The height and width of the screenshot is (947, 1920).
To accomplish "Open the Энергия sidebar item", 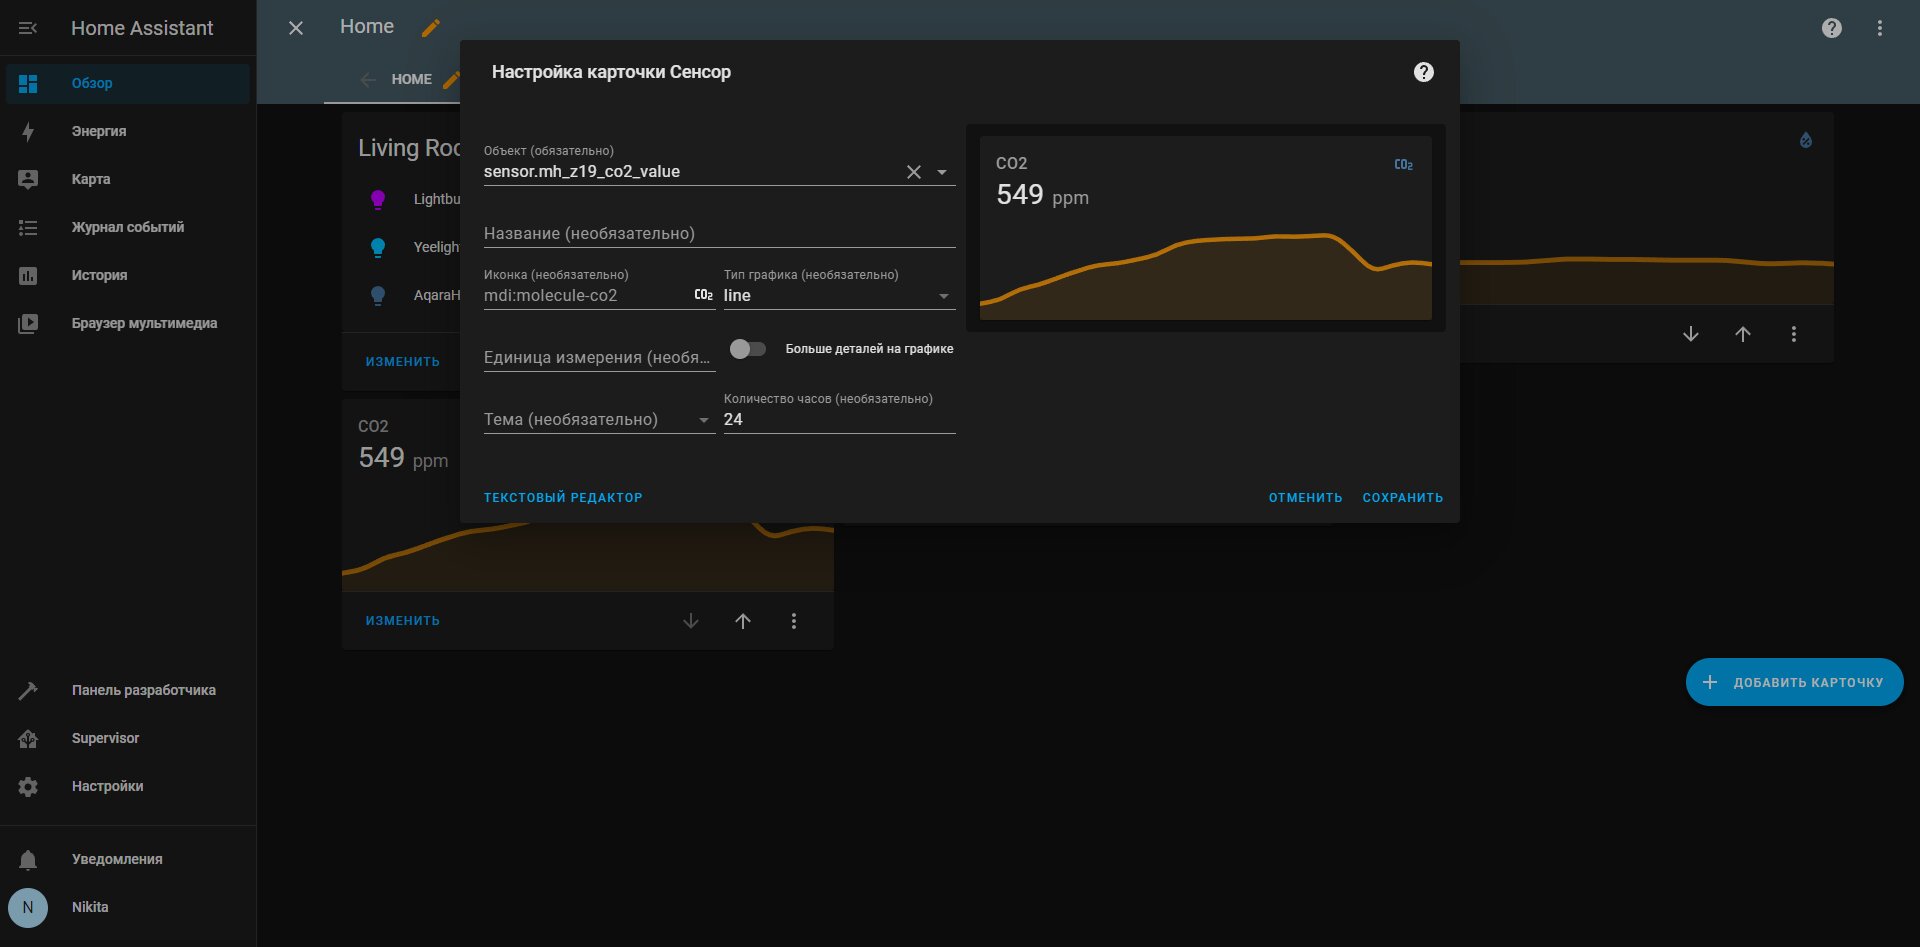I will tap(127, 131).
